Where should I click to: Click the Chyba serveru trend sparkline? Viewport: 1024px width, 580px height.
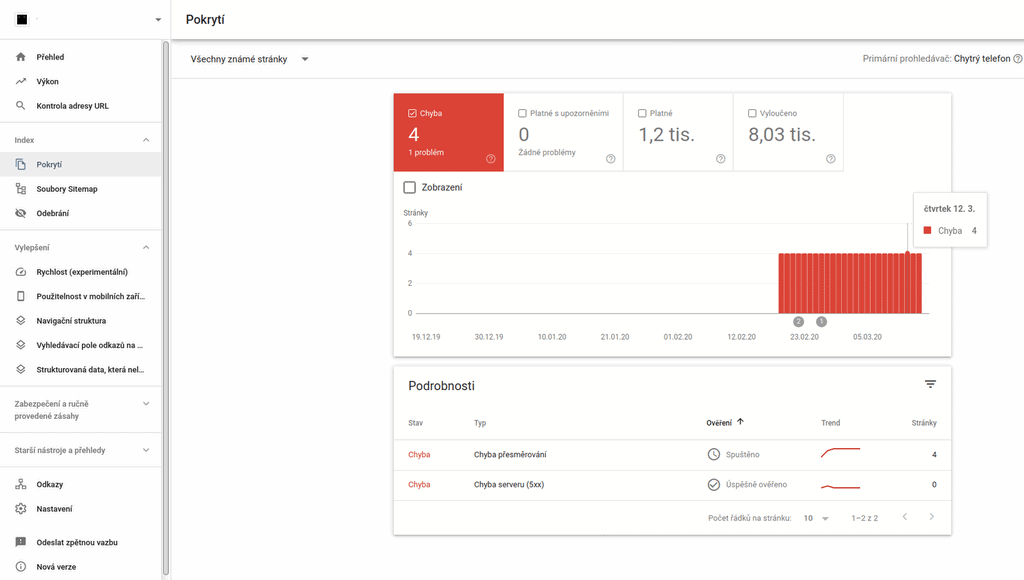coord(840,487)
